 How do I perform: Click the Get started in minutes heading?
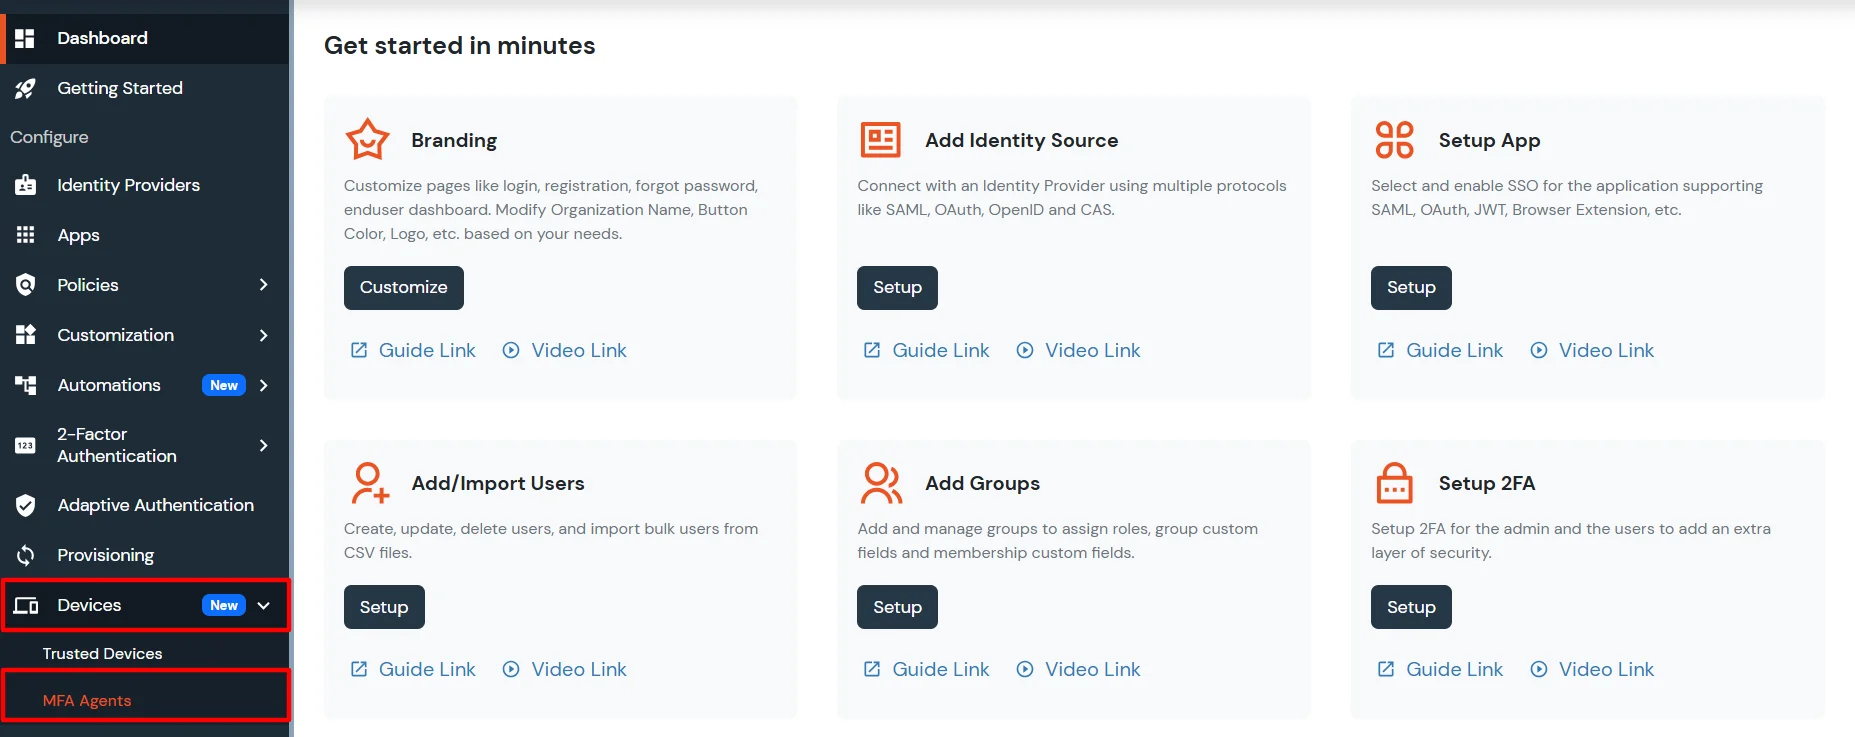(x=459, y=46)
